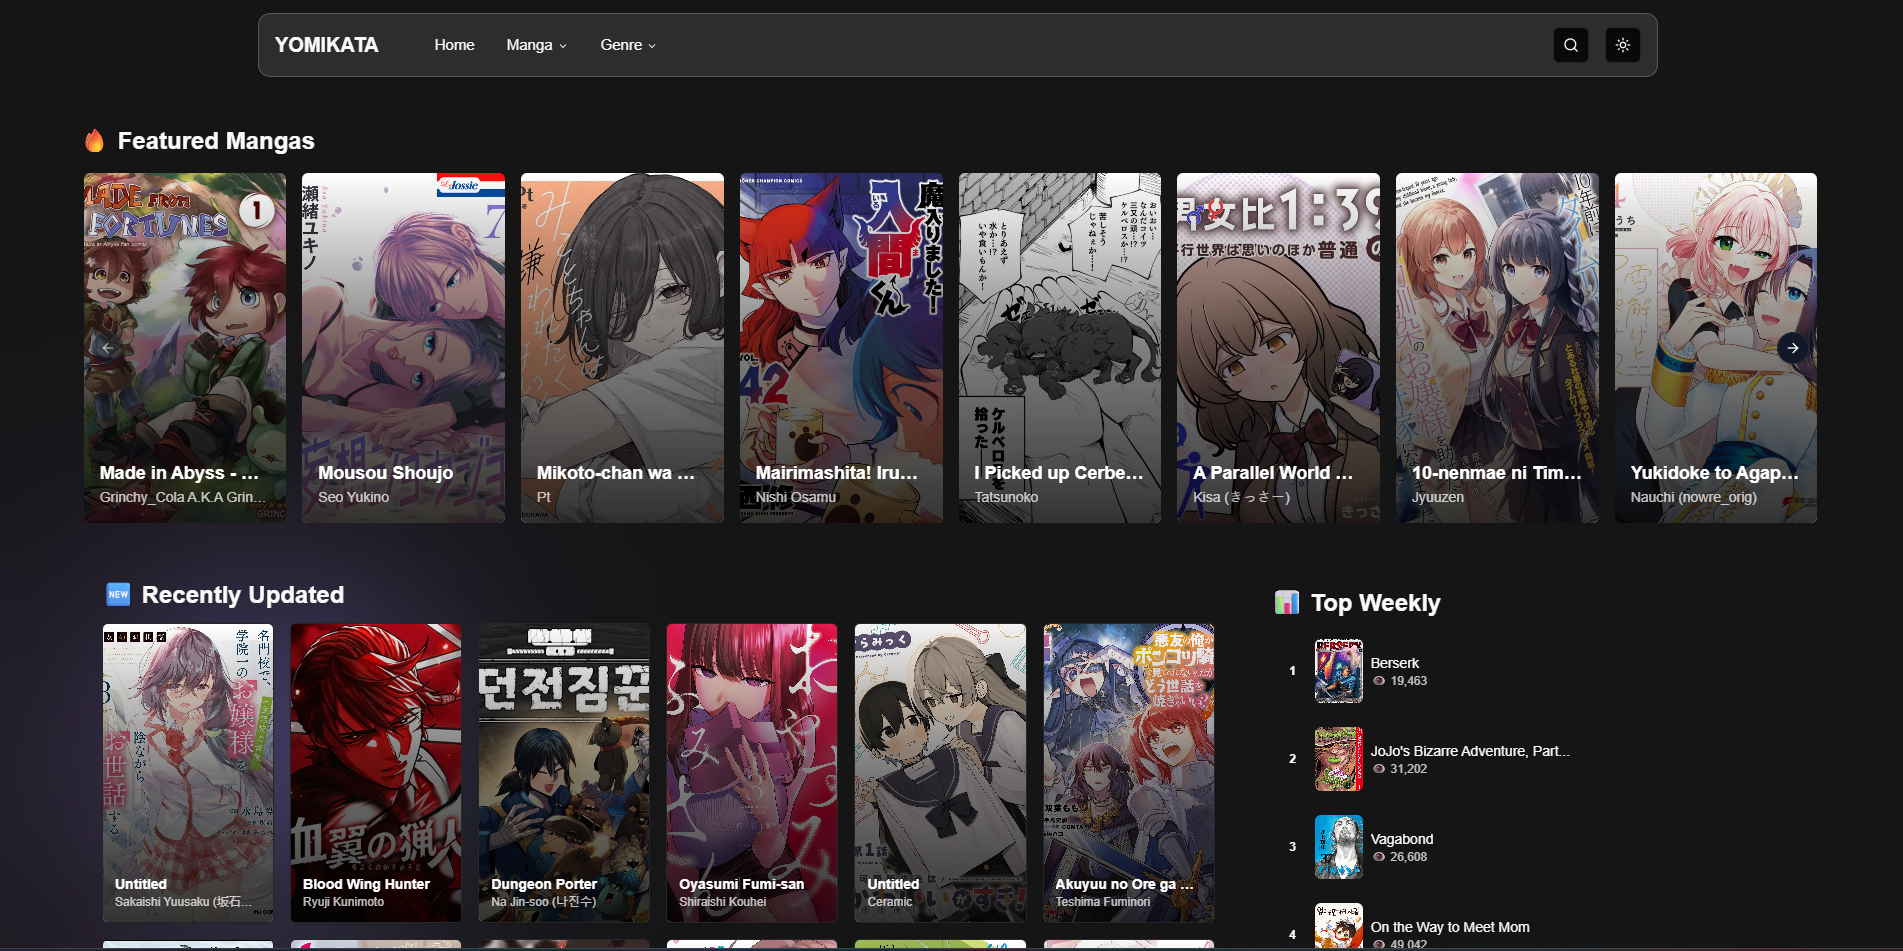Open the Mousou Shoujo featured card
Viewport: 1903px width, 951px height.
[403, 348]
